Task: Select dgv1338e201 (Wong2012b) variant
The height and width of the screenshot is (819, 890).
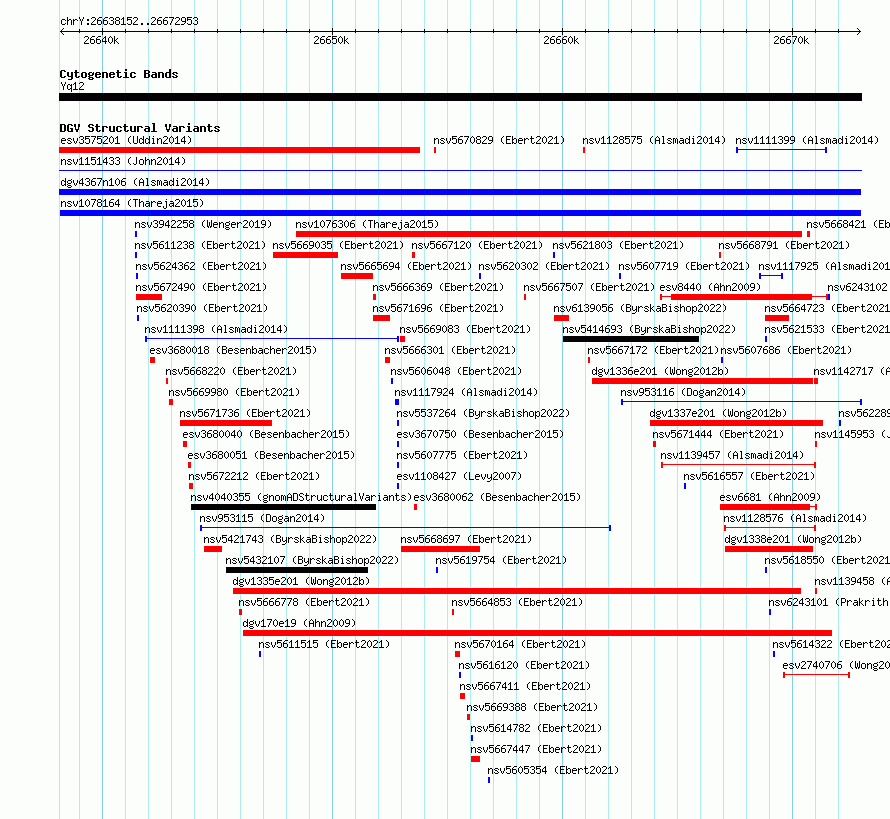Action: pyautogui.click(x=793, y=539)
